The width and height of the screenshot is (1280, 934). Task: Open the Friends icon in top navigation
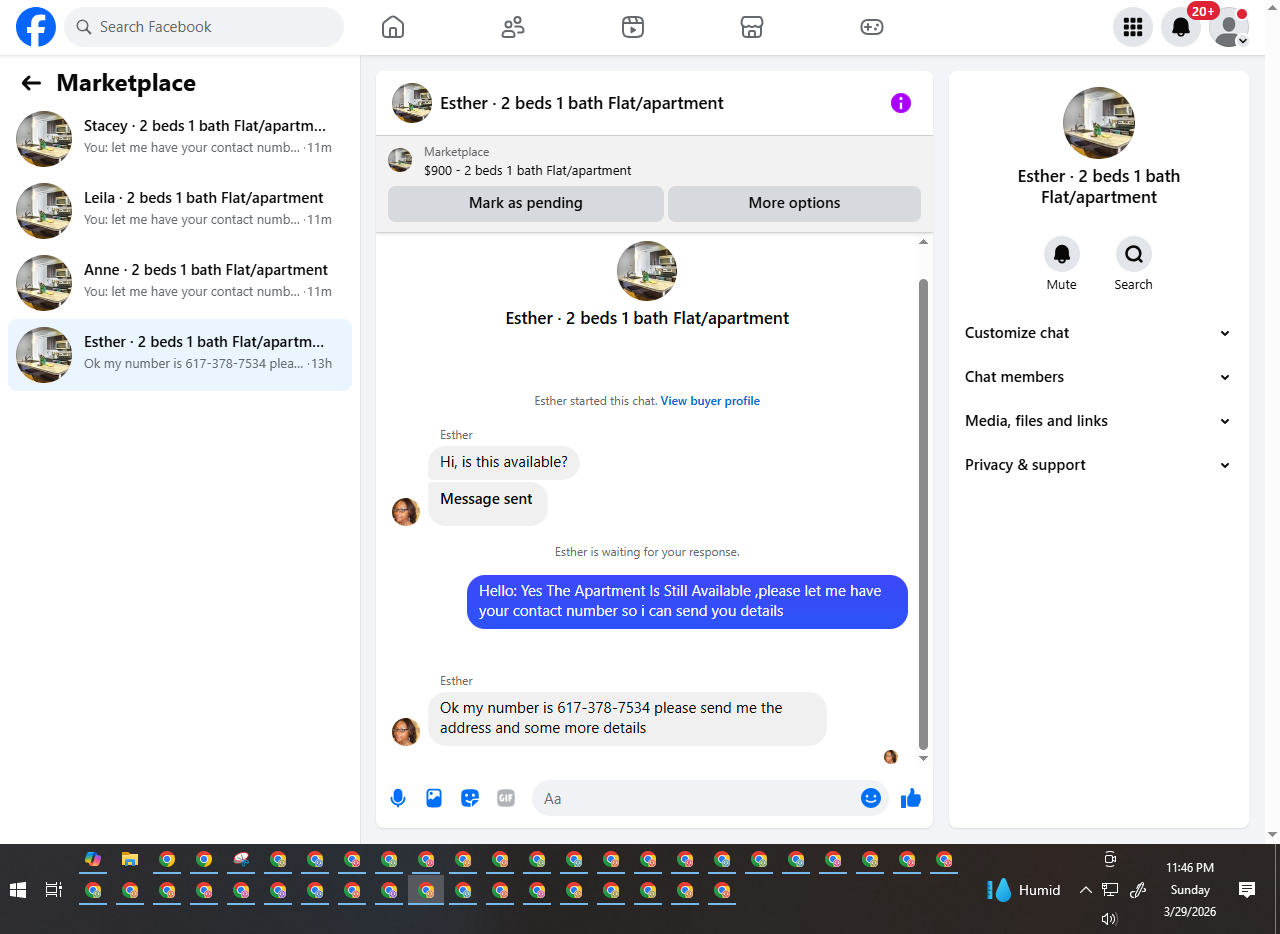(513, 27)
